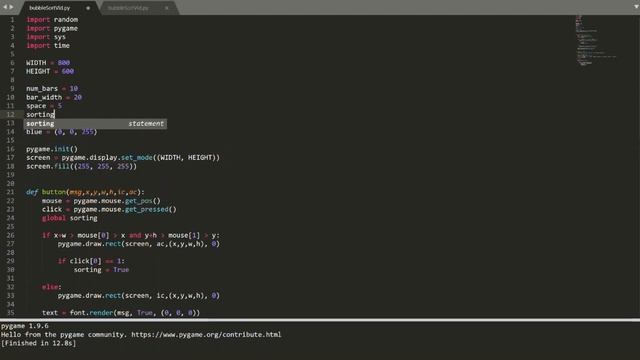
Task: Click the 'statement' label in the autocomplete popup
Action: tap(146, 124)
